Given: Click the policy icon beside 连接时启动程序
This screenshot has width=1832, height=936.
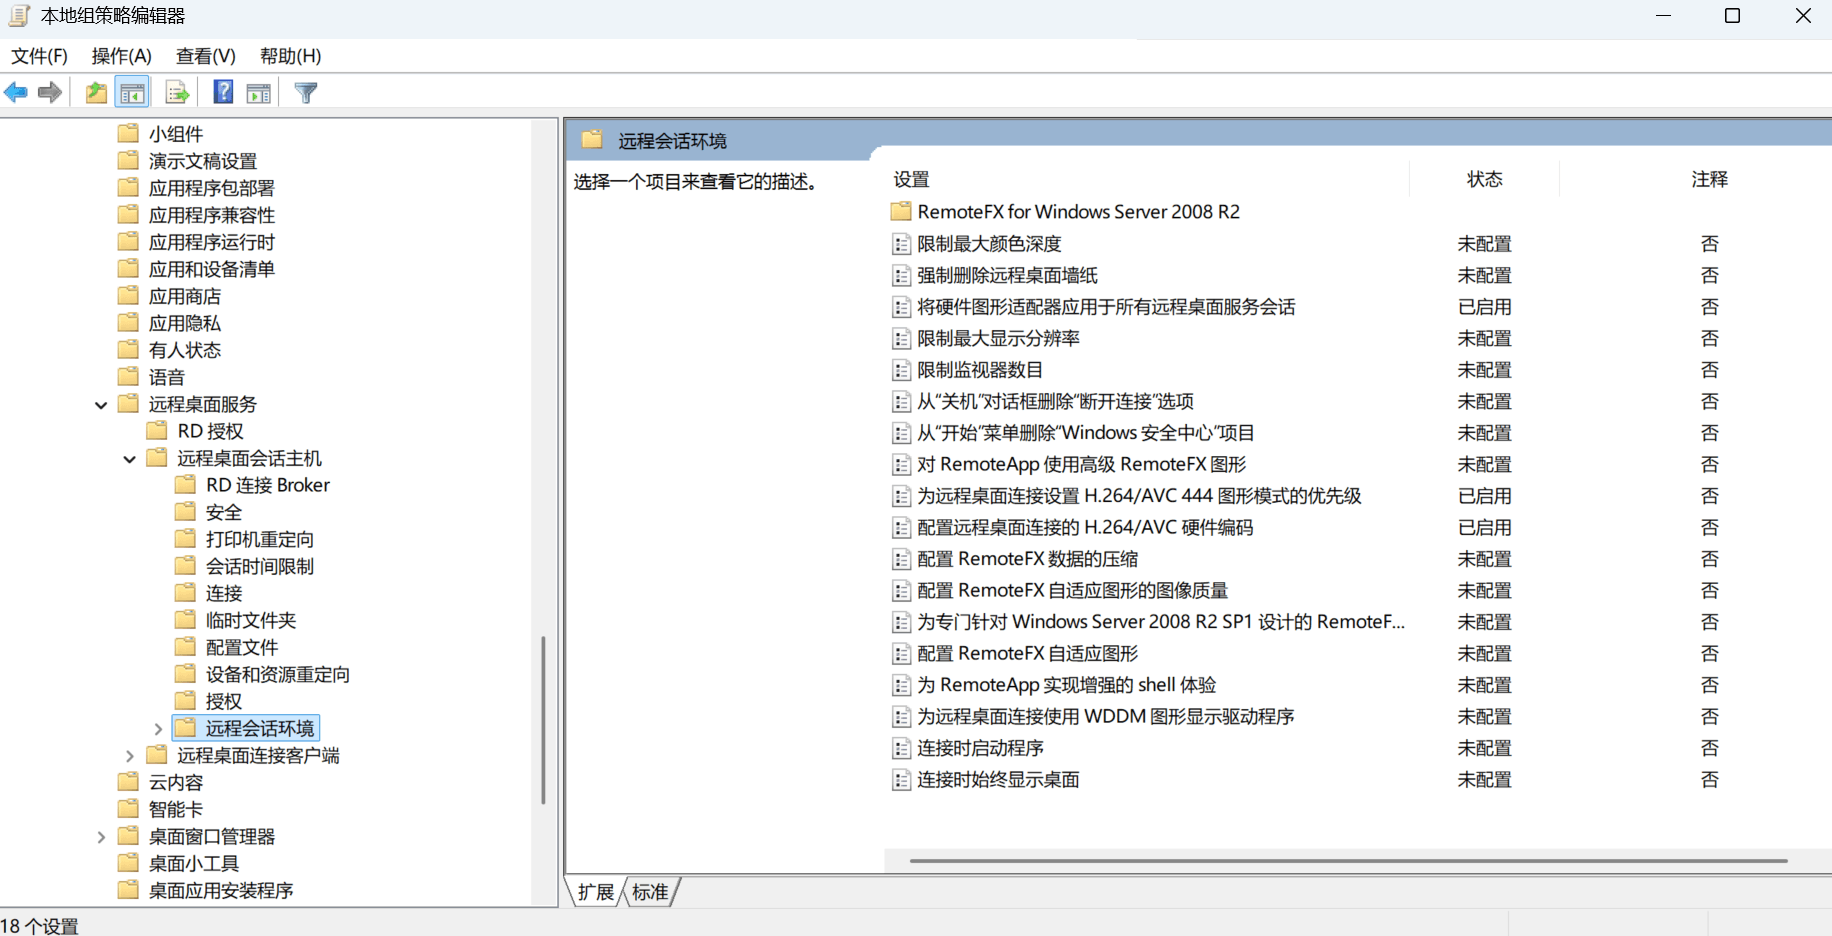Looking at the screenshot, I should pos(901,748).
